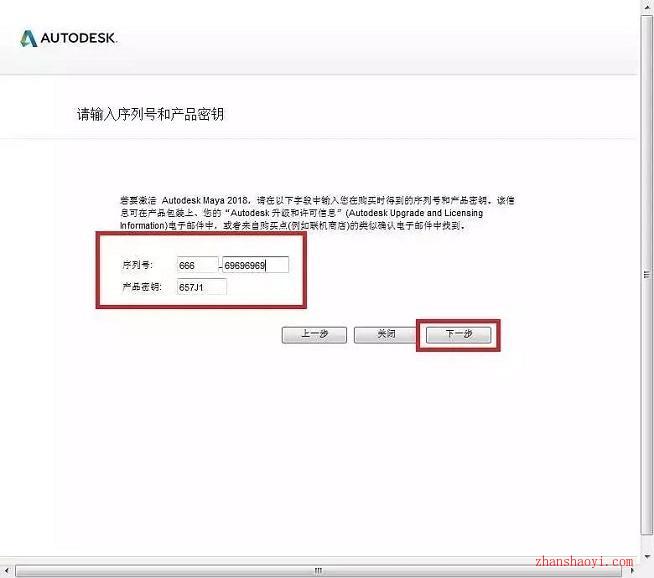Focus the serial number prefix field 666
This screenshot has width=654, height=578.
pyautogui.click(x=197, y=265)
